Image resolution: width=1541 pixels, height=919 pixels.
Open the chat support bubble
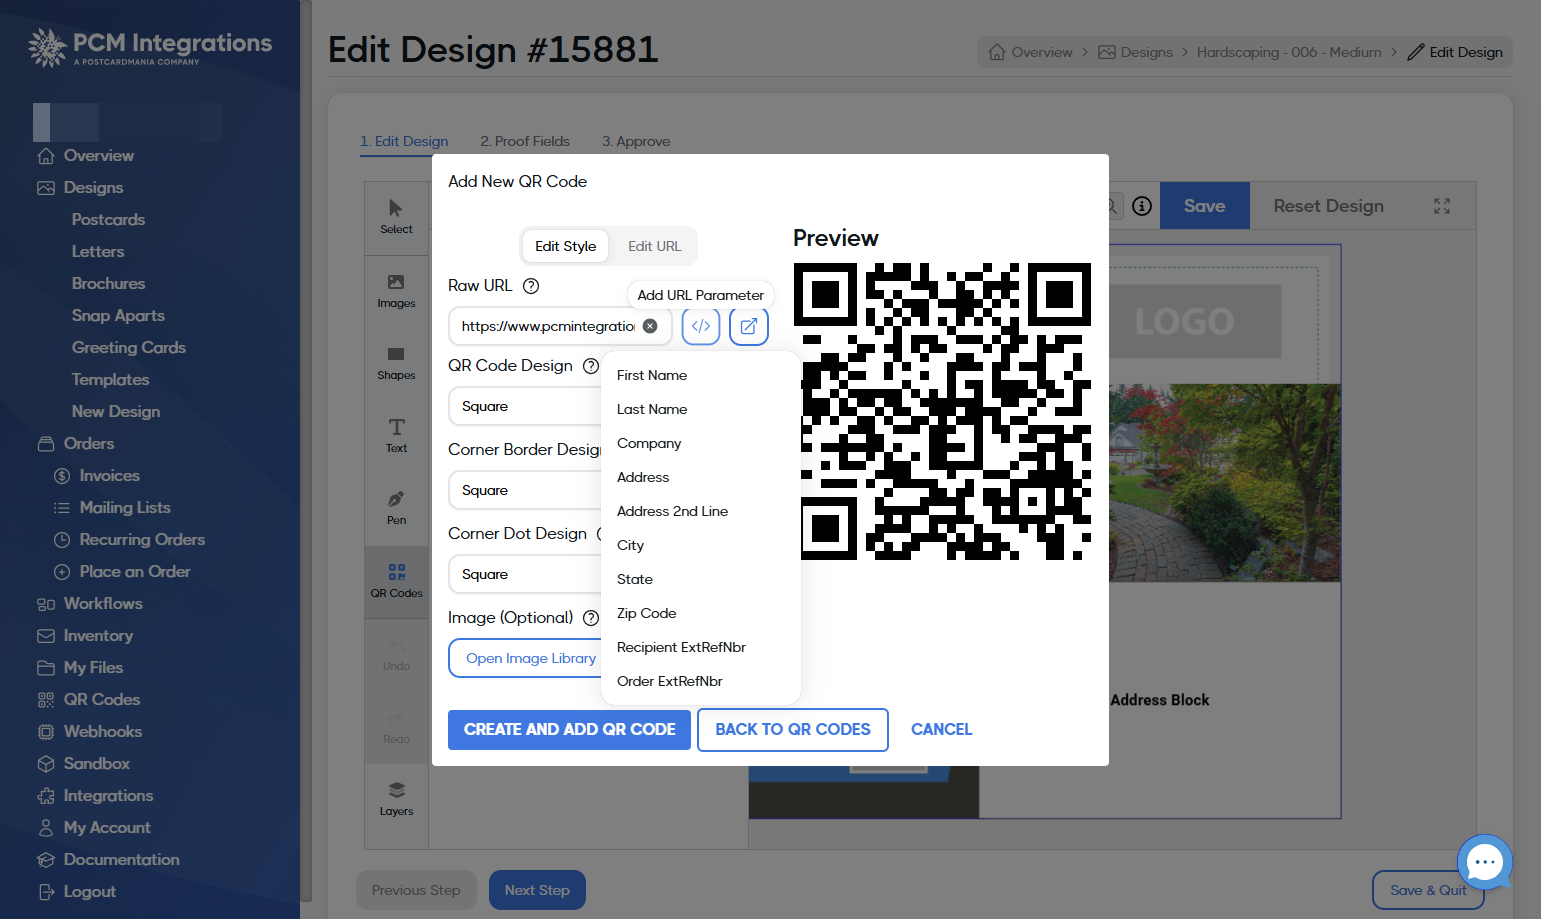point(1485,862)
